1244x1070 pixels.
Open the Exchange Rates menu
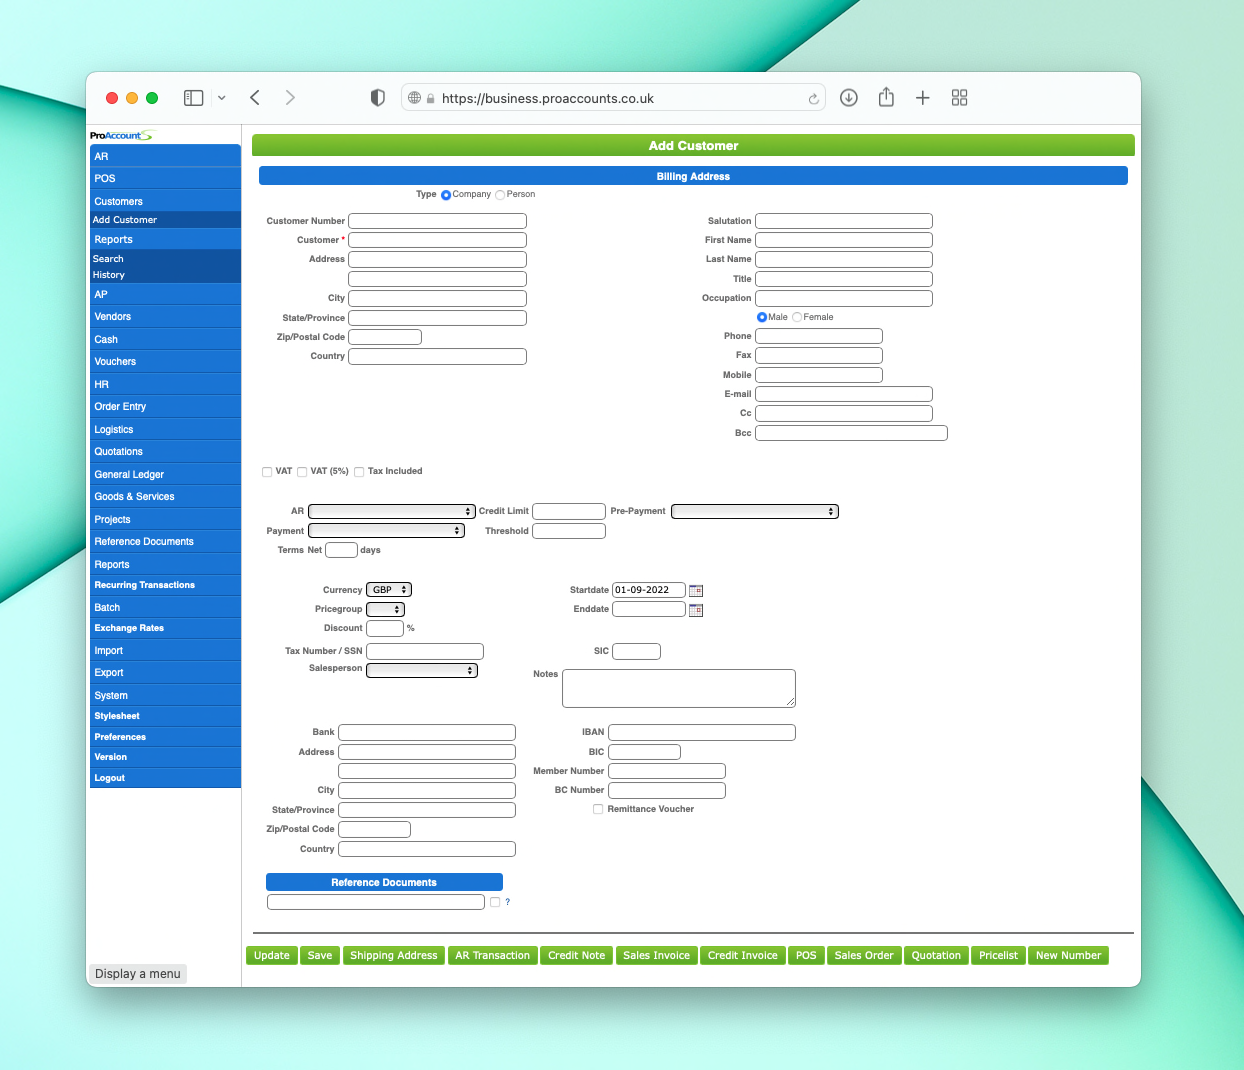(165, 628)
